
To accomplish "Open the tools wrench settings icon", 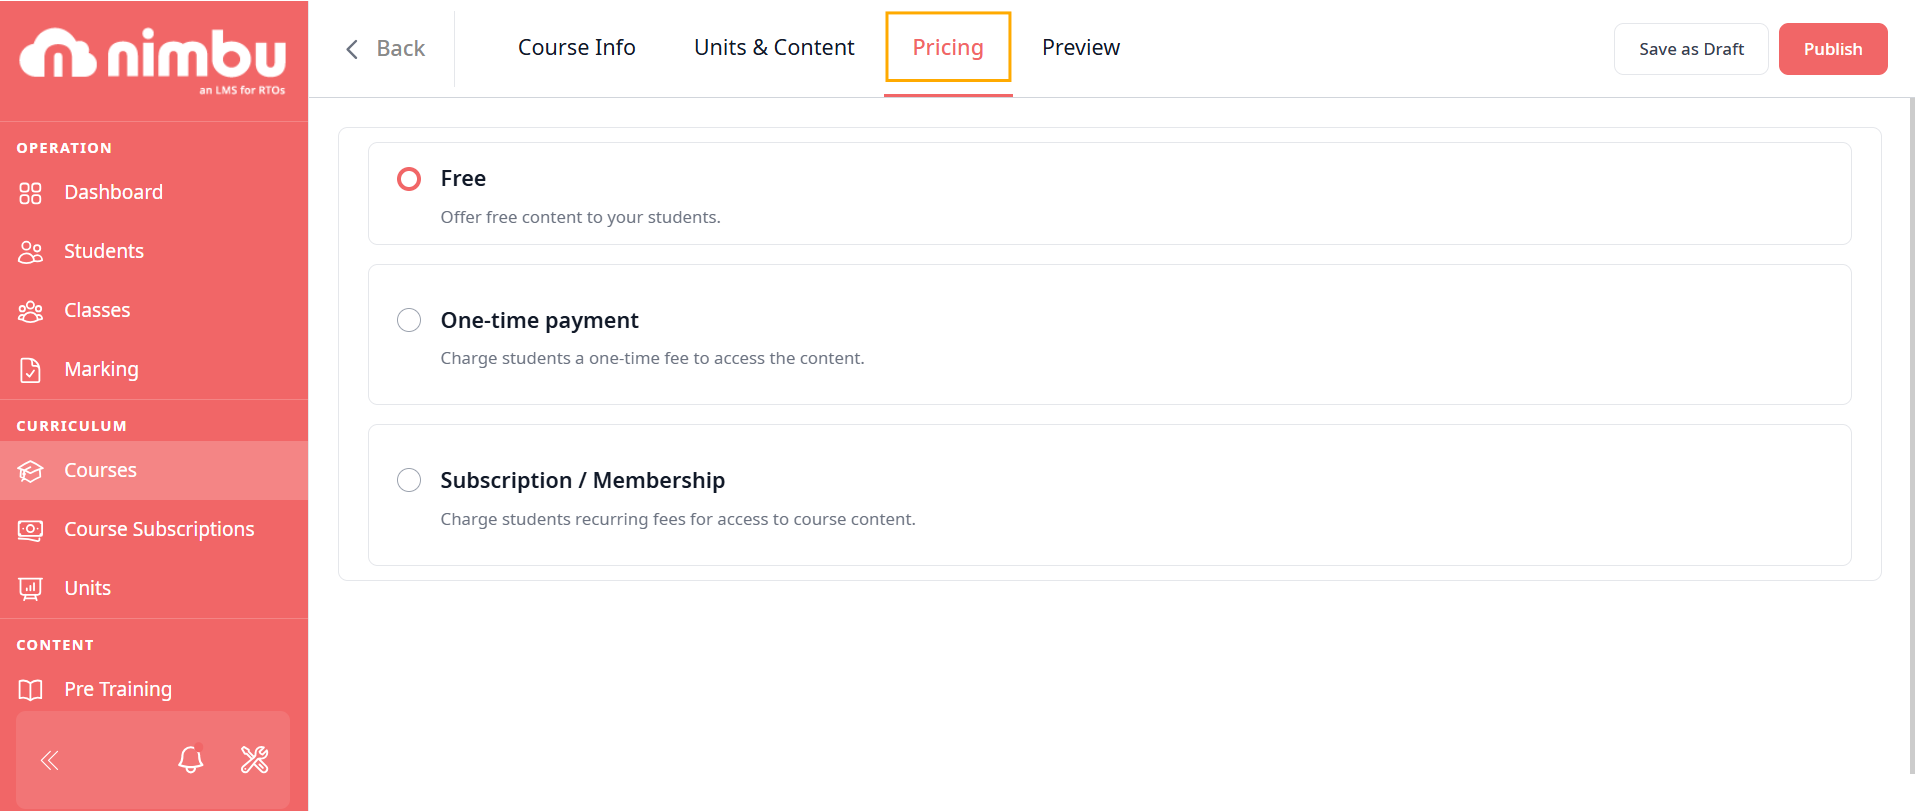I will click(x=255, y=760).
